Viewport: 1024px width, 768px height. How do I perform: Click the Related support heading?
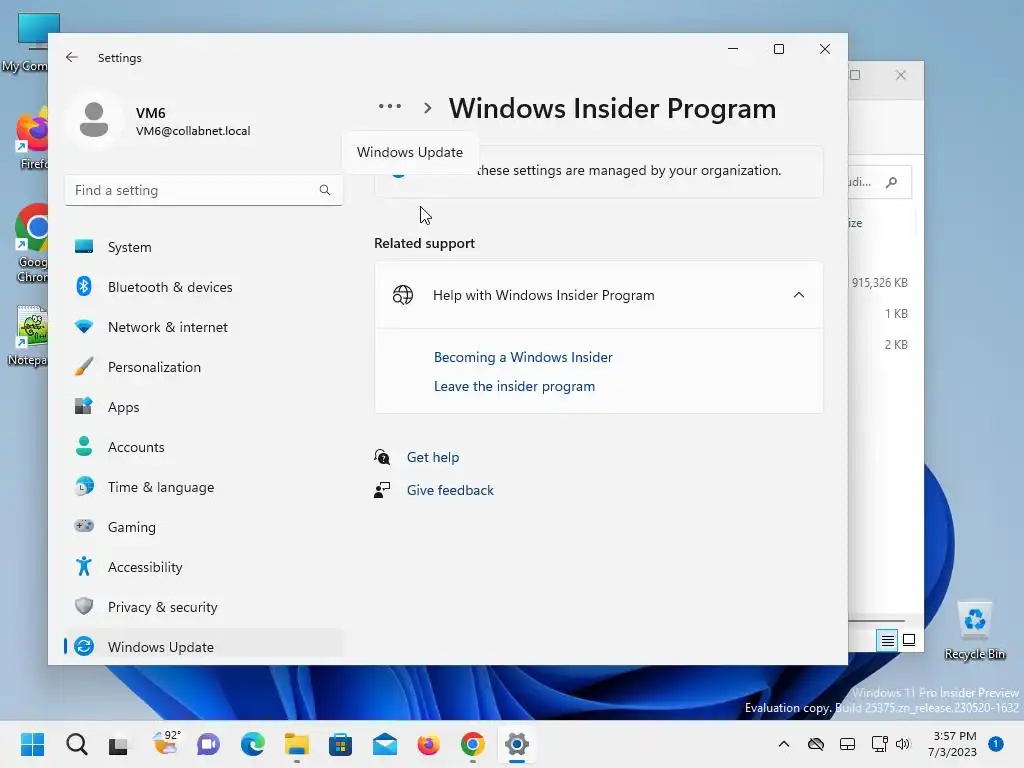(x=424, y=243)
